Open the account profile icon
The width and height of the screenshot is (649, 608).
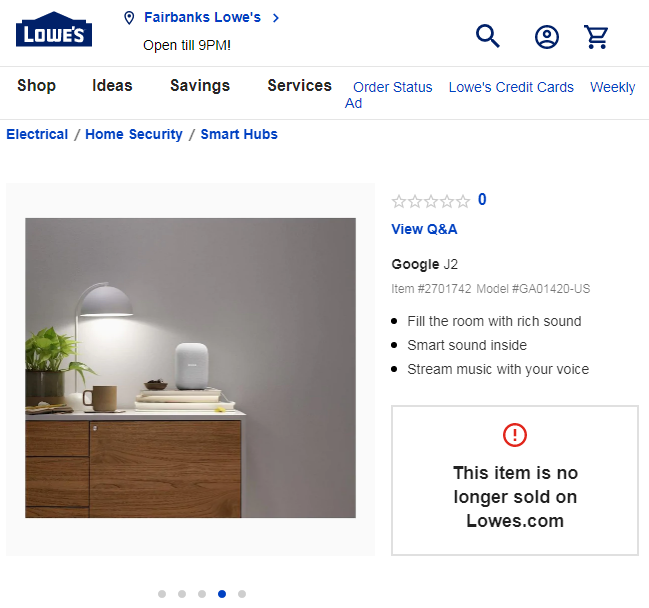[x=547, y=37]
